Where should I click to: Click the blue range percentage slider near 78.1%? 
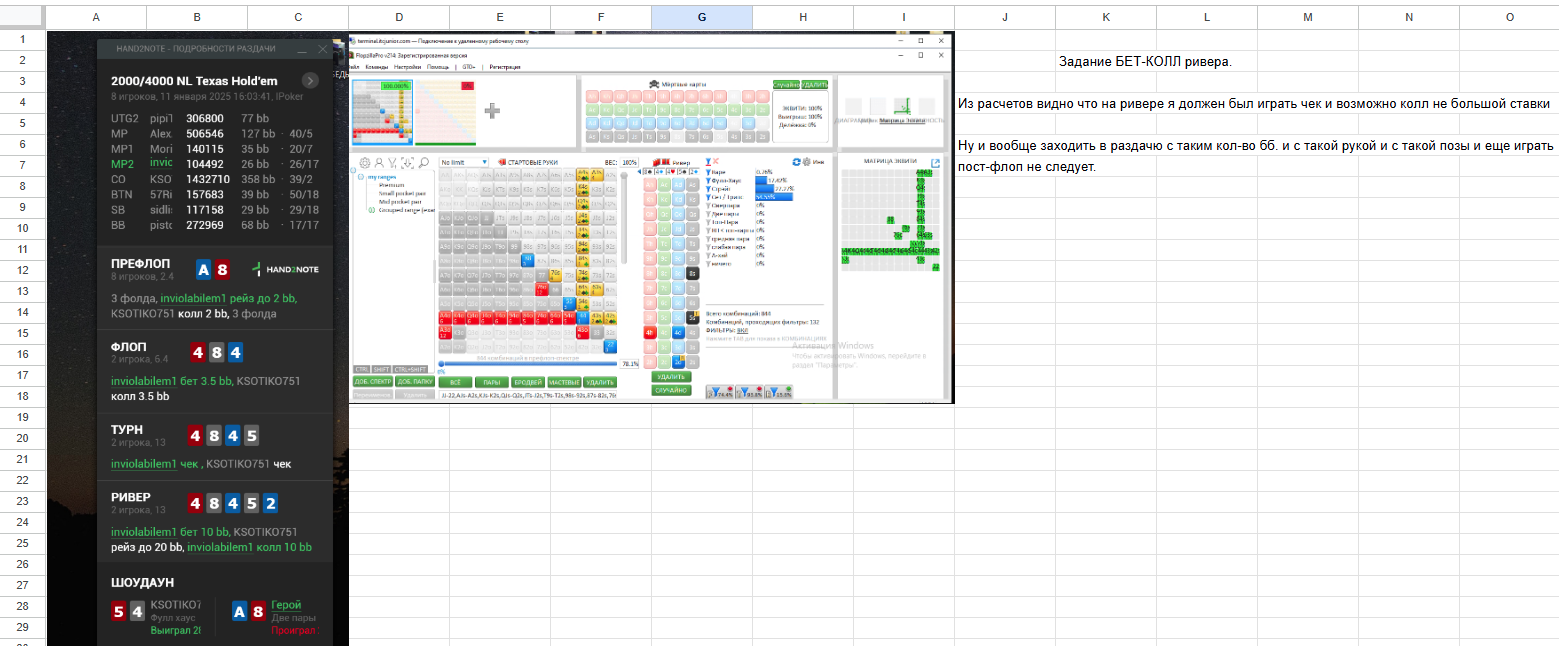[529, 364]
